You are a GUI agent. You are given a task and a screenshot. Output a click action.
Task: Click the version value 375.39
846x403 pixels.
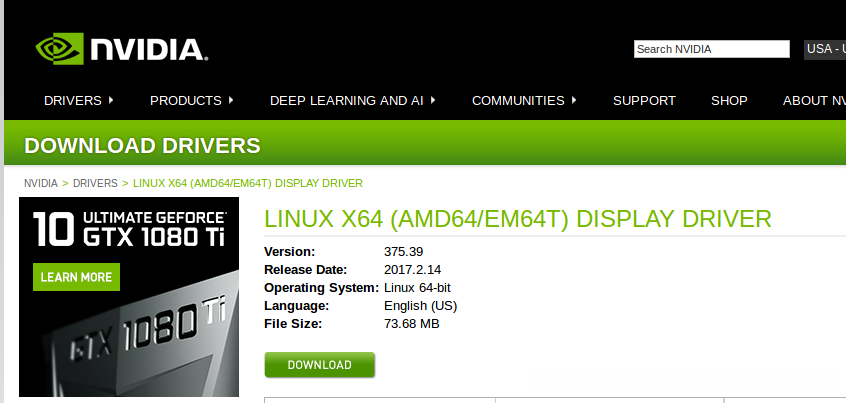tap(404, 251)
